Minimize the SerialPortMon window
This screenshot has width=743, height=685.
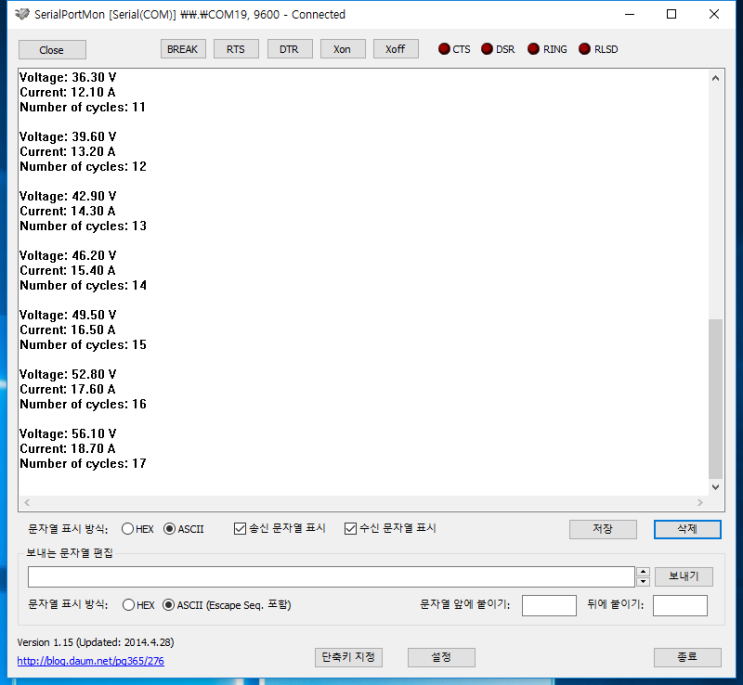point(629,14)
